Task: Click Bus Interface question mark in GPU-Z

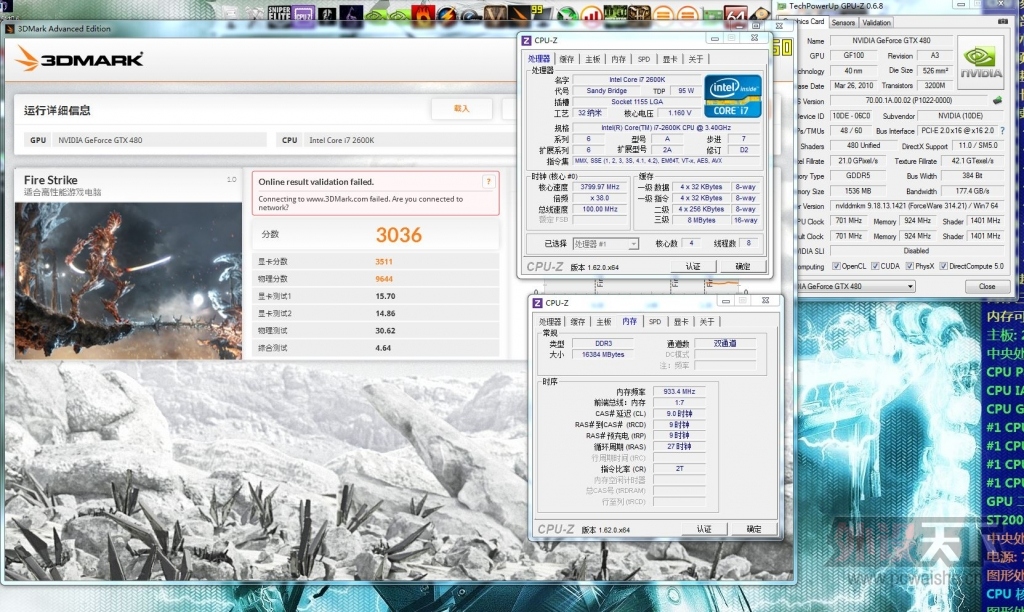Action: (1002, 131)
